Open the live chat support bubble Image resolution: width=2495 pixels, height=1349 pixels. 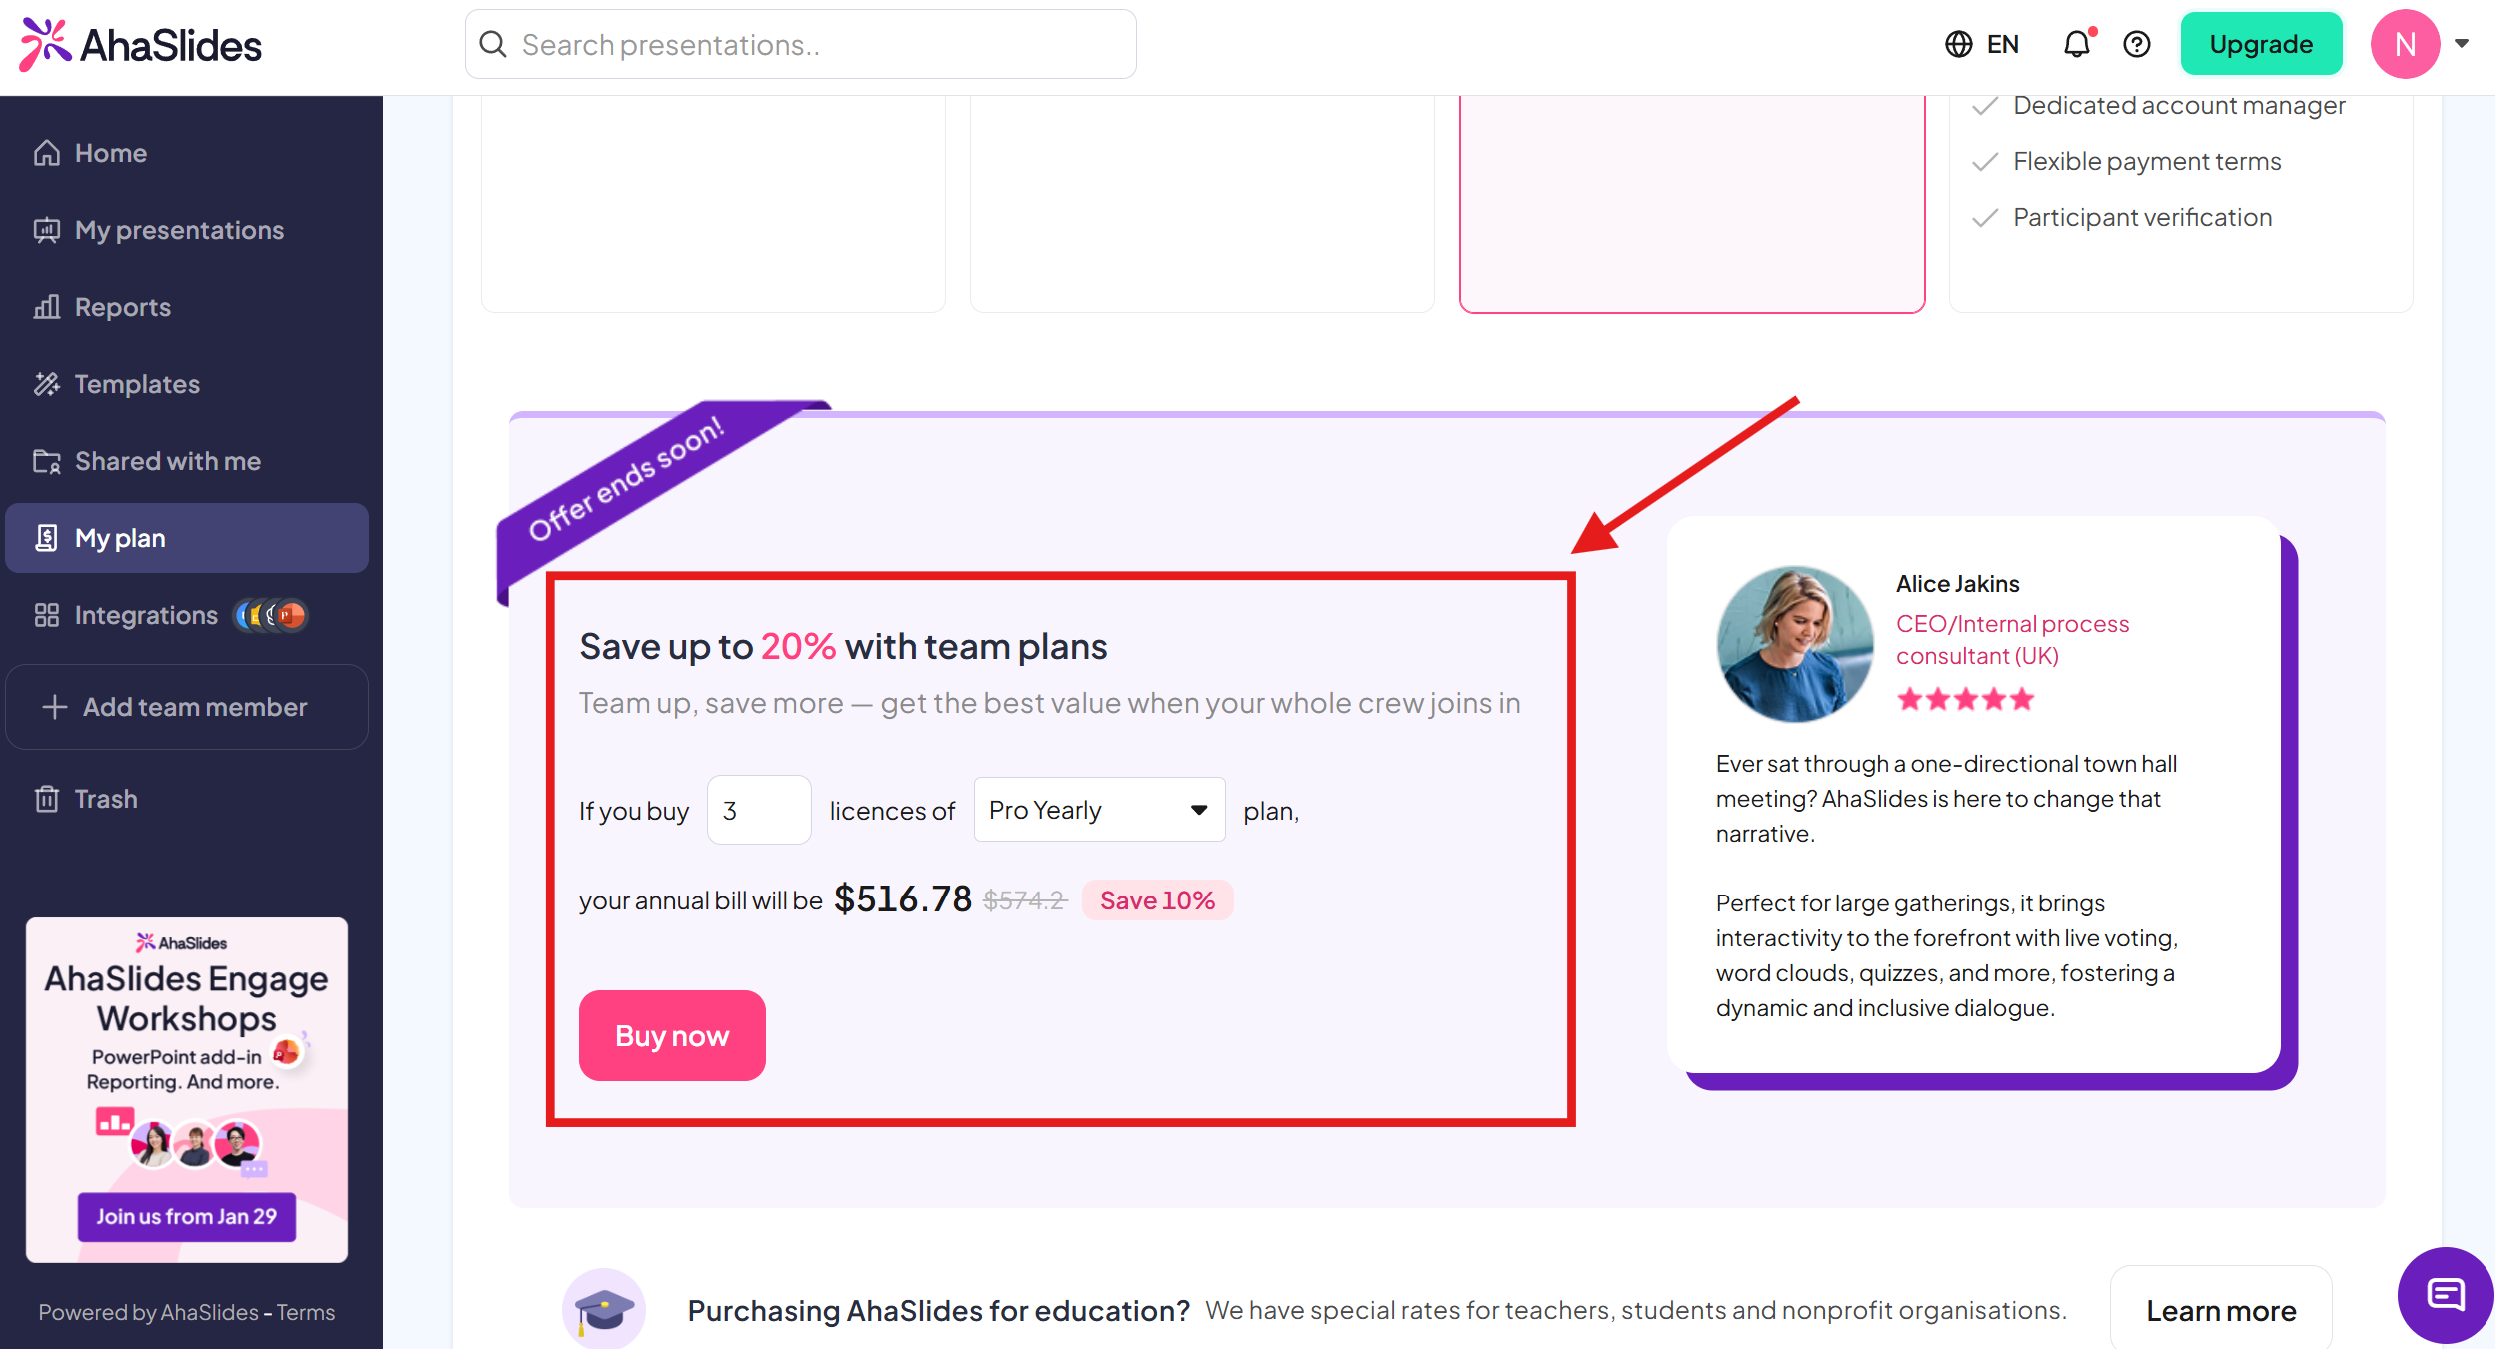(x=2445, y=1295)
